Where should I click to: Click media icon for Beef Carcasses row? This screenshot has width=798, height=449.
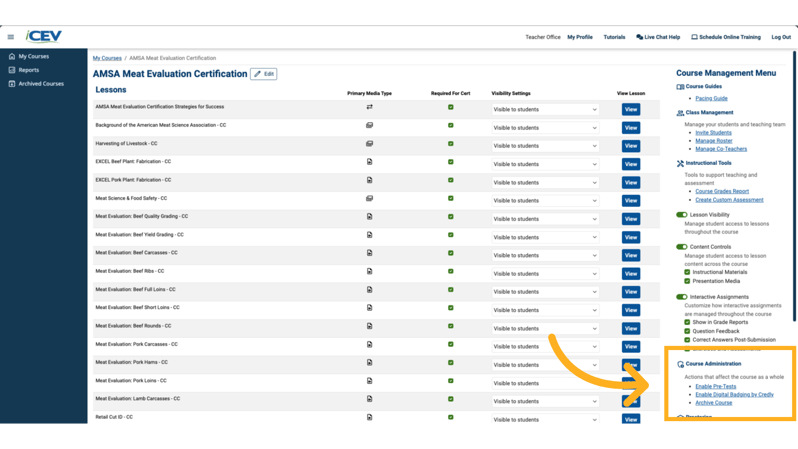pos(369,253)
